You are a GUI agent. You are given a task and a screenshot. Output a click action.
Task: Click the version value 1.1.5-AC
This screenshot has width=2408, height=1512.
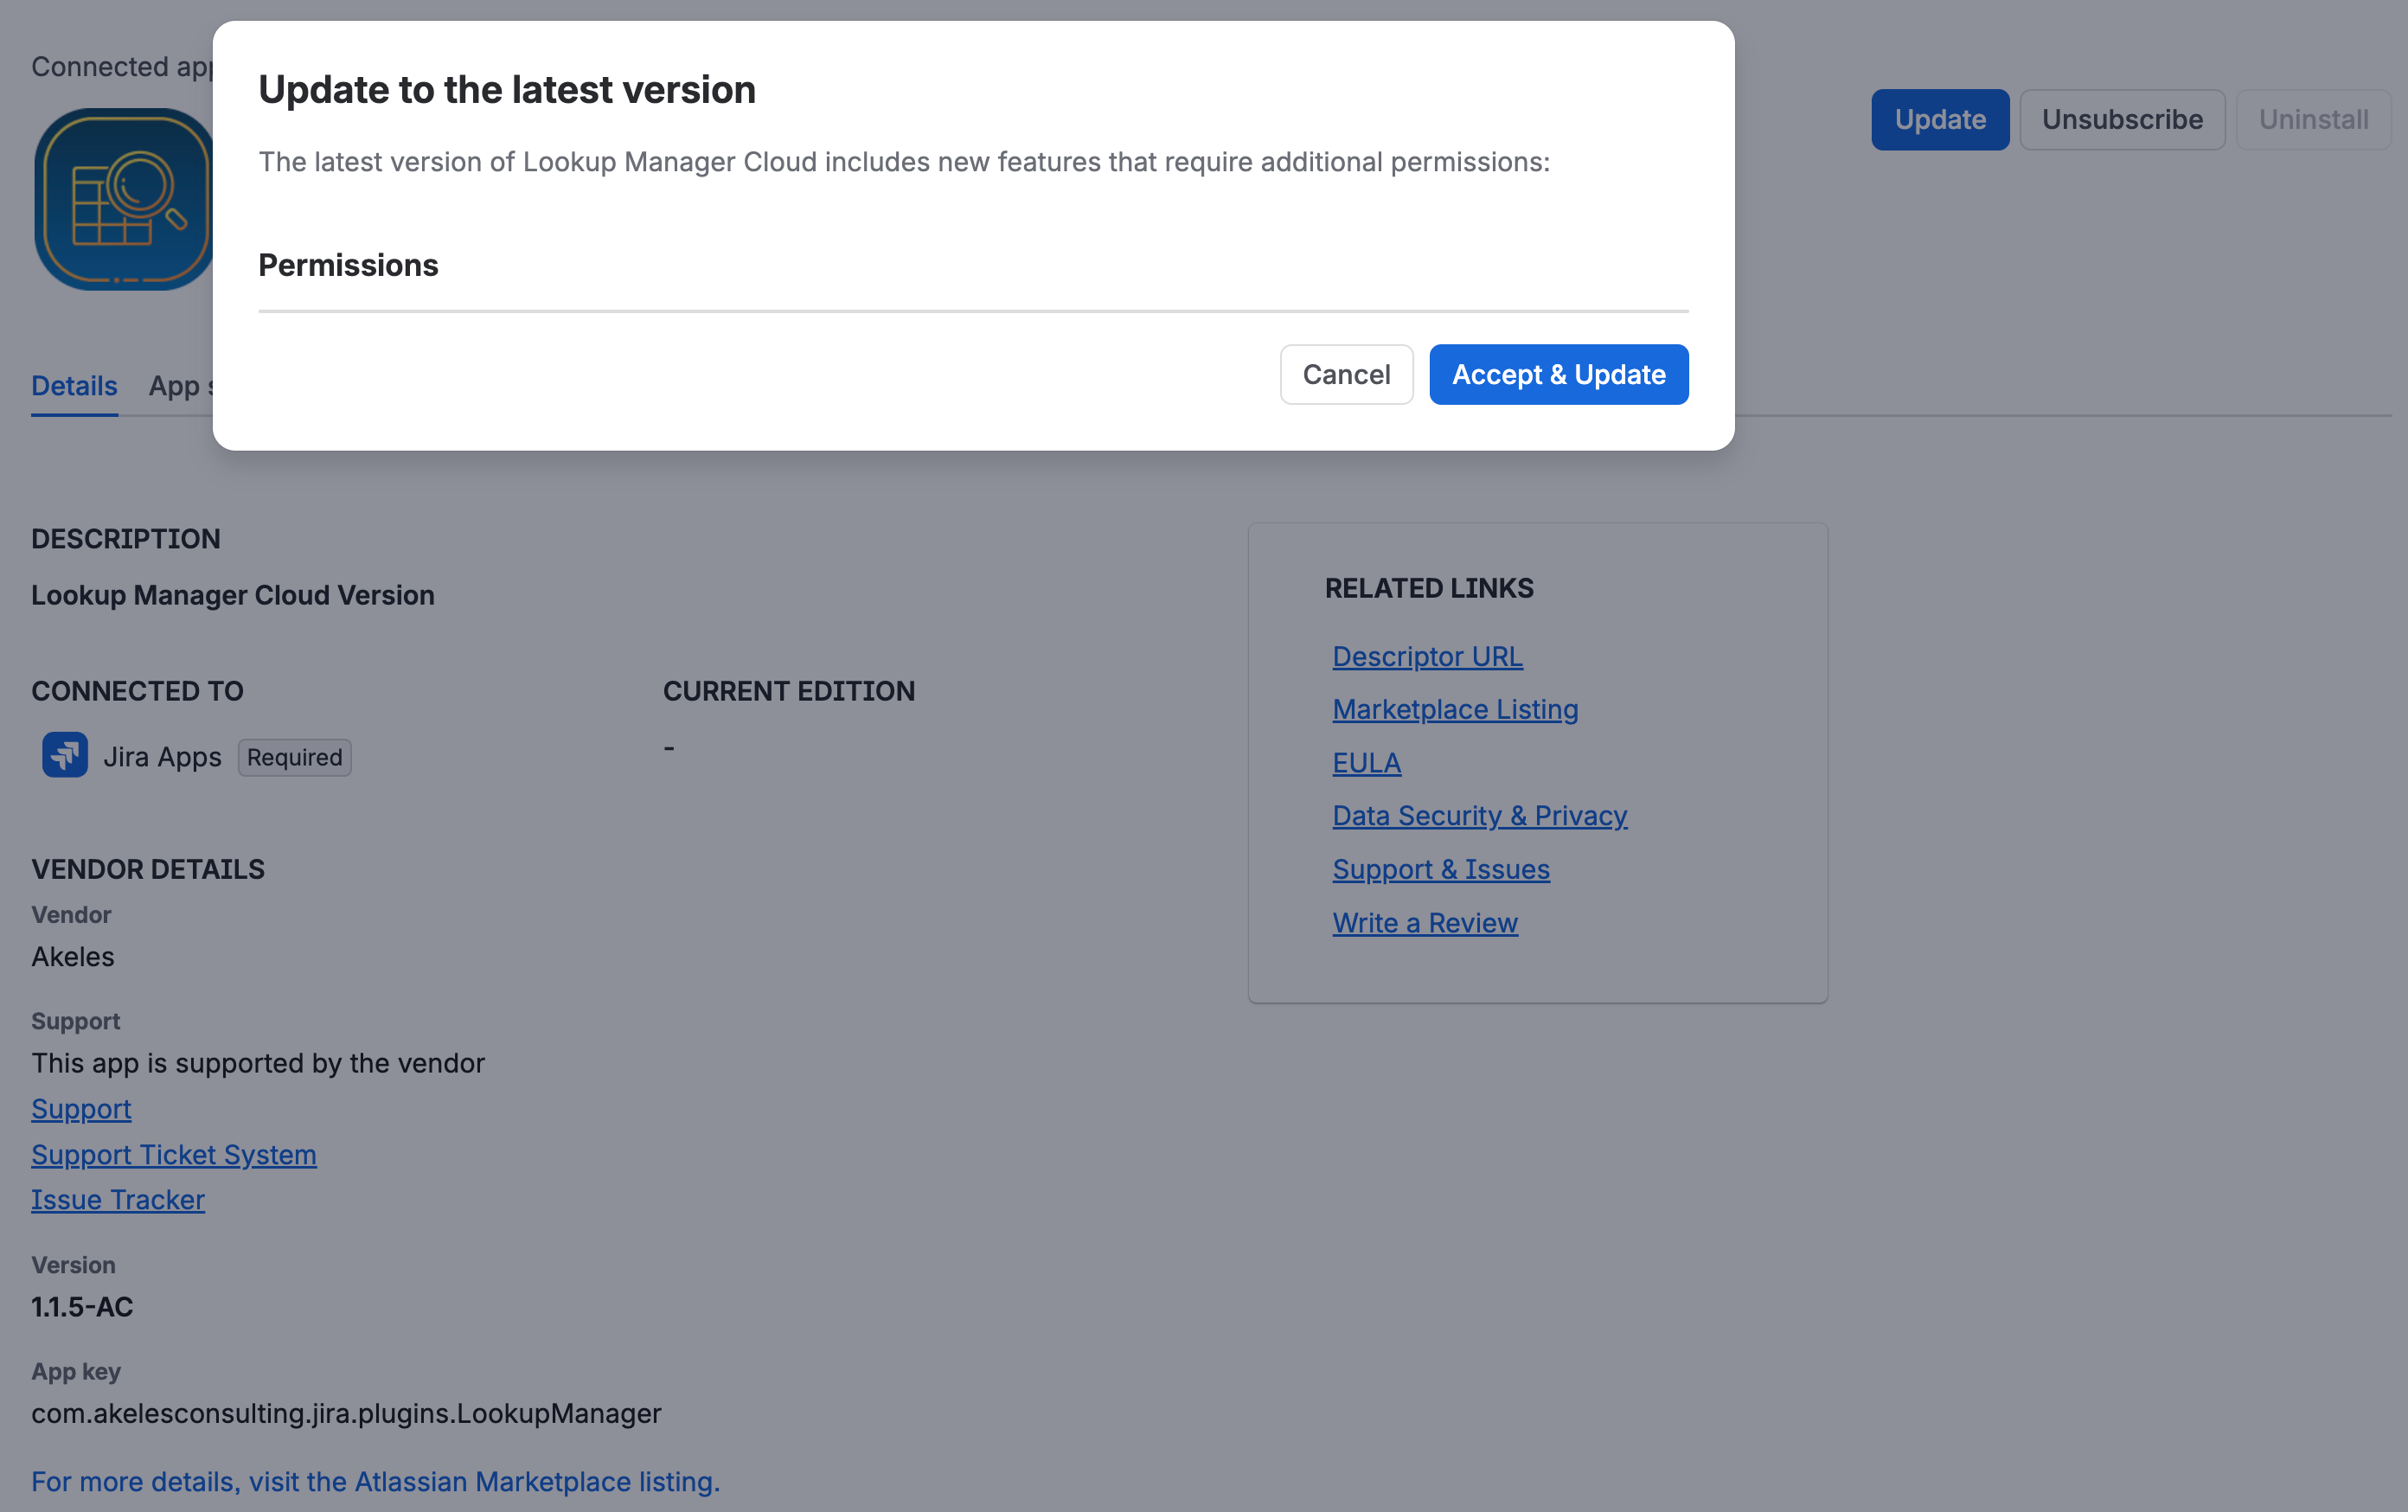82,1307
